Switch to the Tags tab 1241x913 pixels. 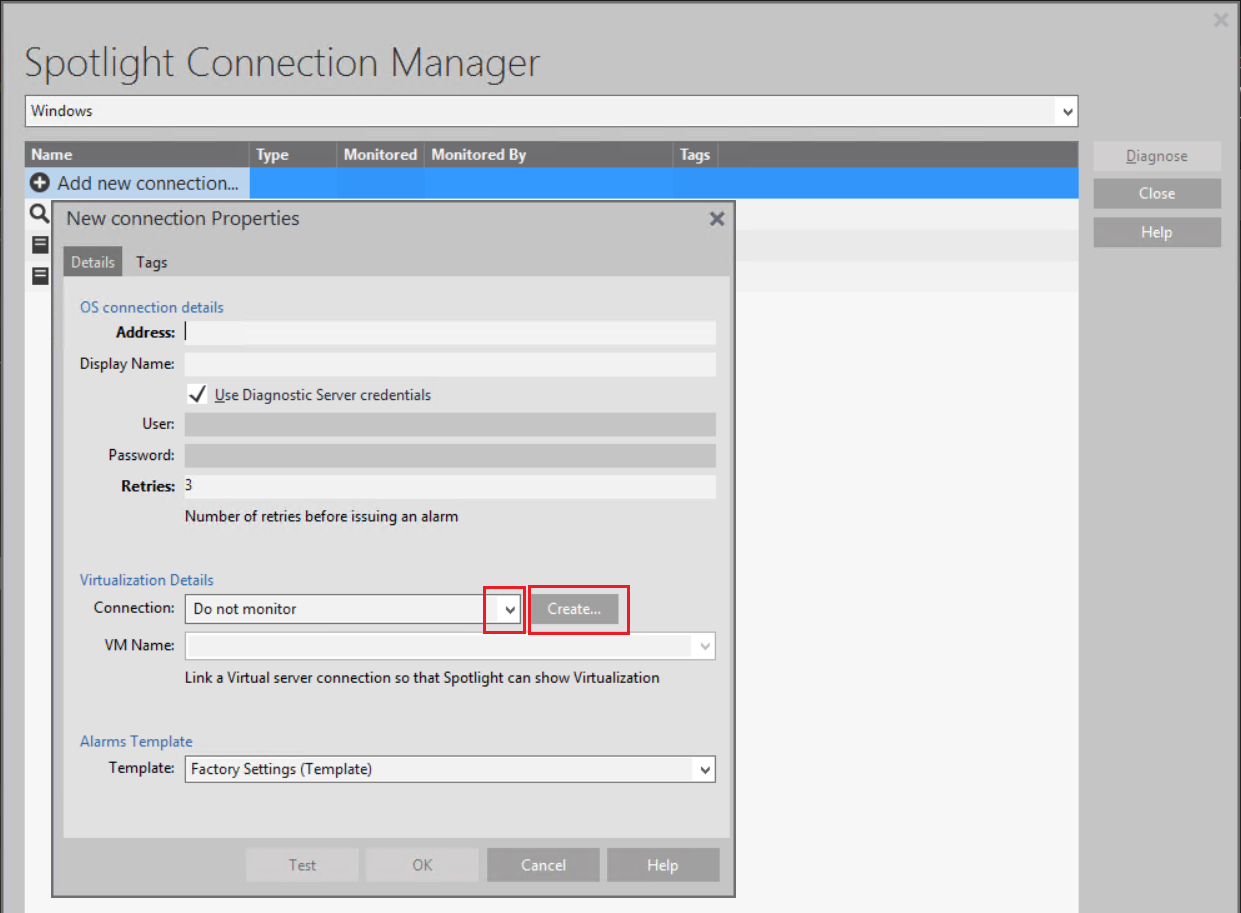[x=152, y=262]
